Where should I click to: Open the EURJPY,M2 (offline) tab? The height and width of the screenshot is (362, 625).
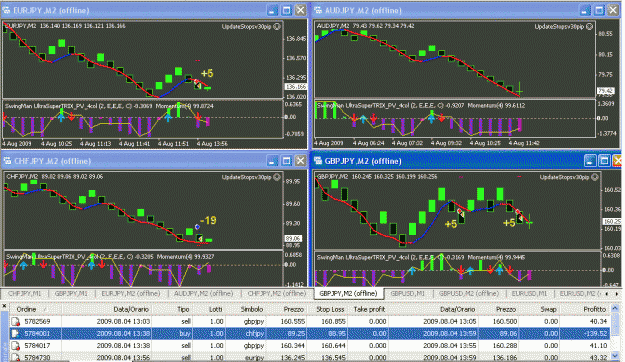click(130, 293)
